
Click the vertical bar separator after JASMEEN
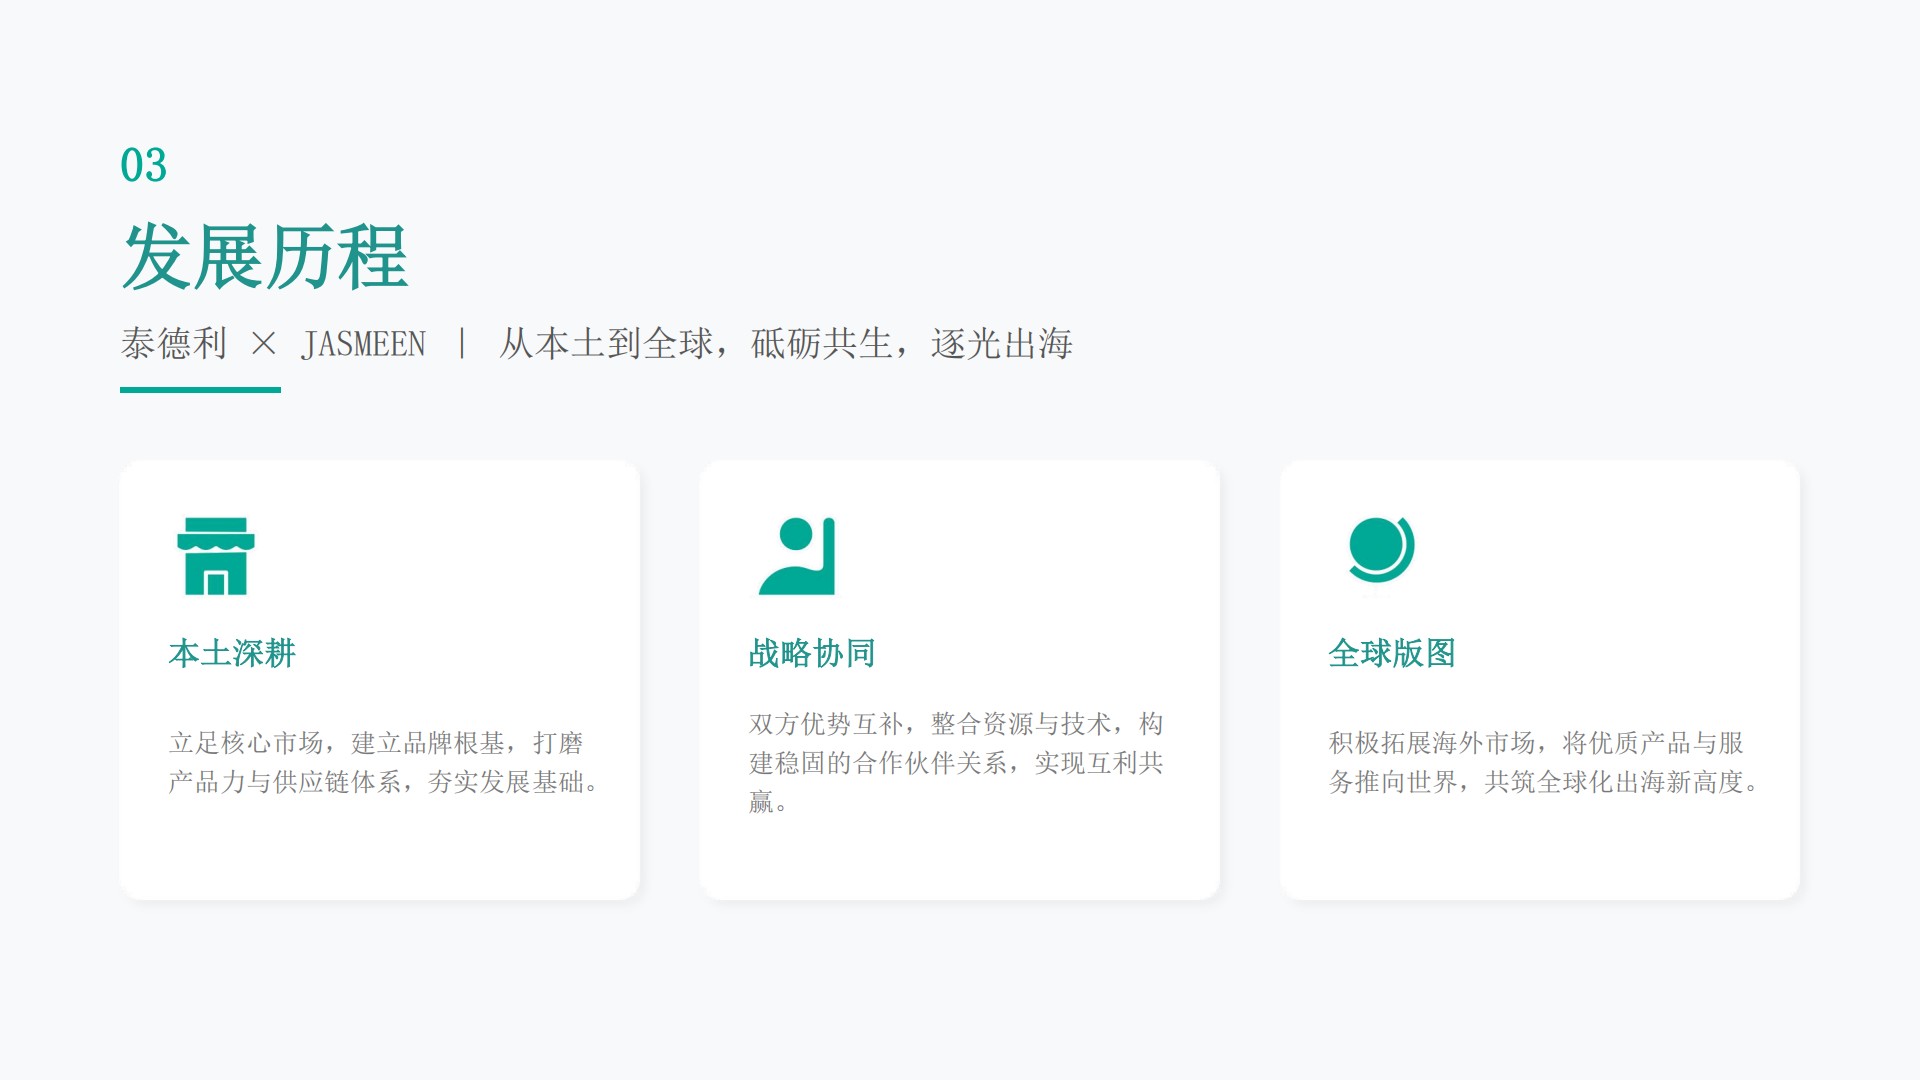(462, 344)
